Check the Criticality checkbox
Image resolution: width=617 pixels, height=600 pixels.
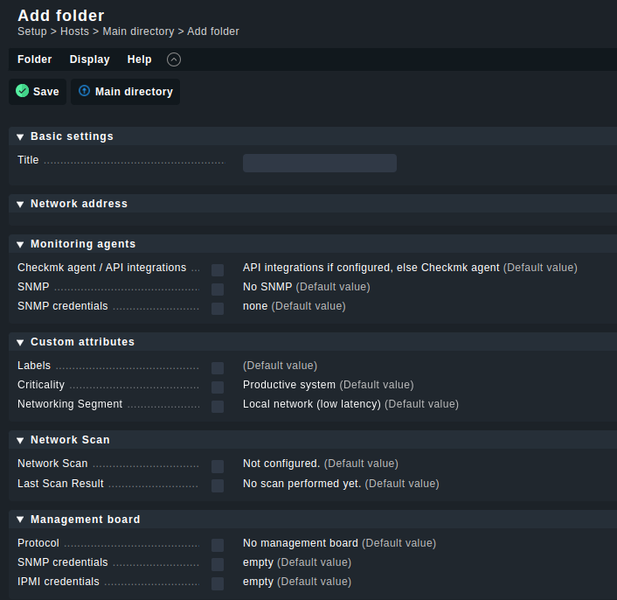coord(217,387)
